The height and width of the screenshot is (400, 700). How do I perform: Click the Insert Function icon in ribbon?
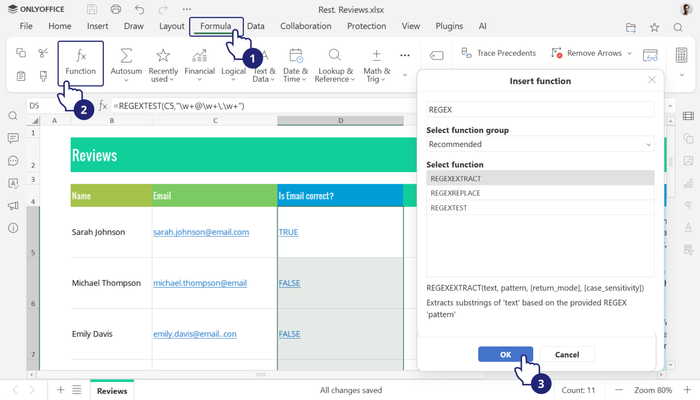click(x=81, y=62)
